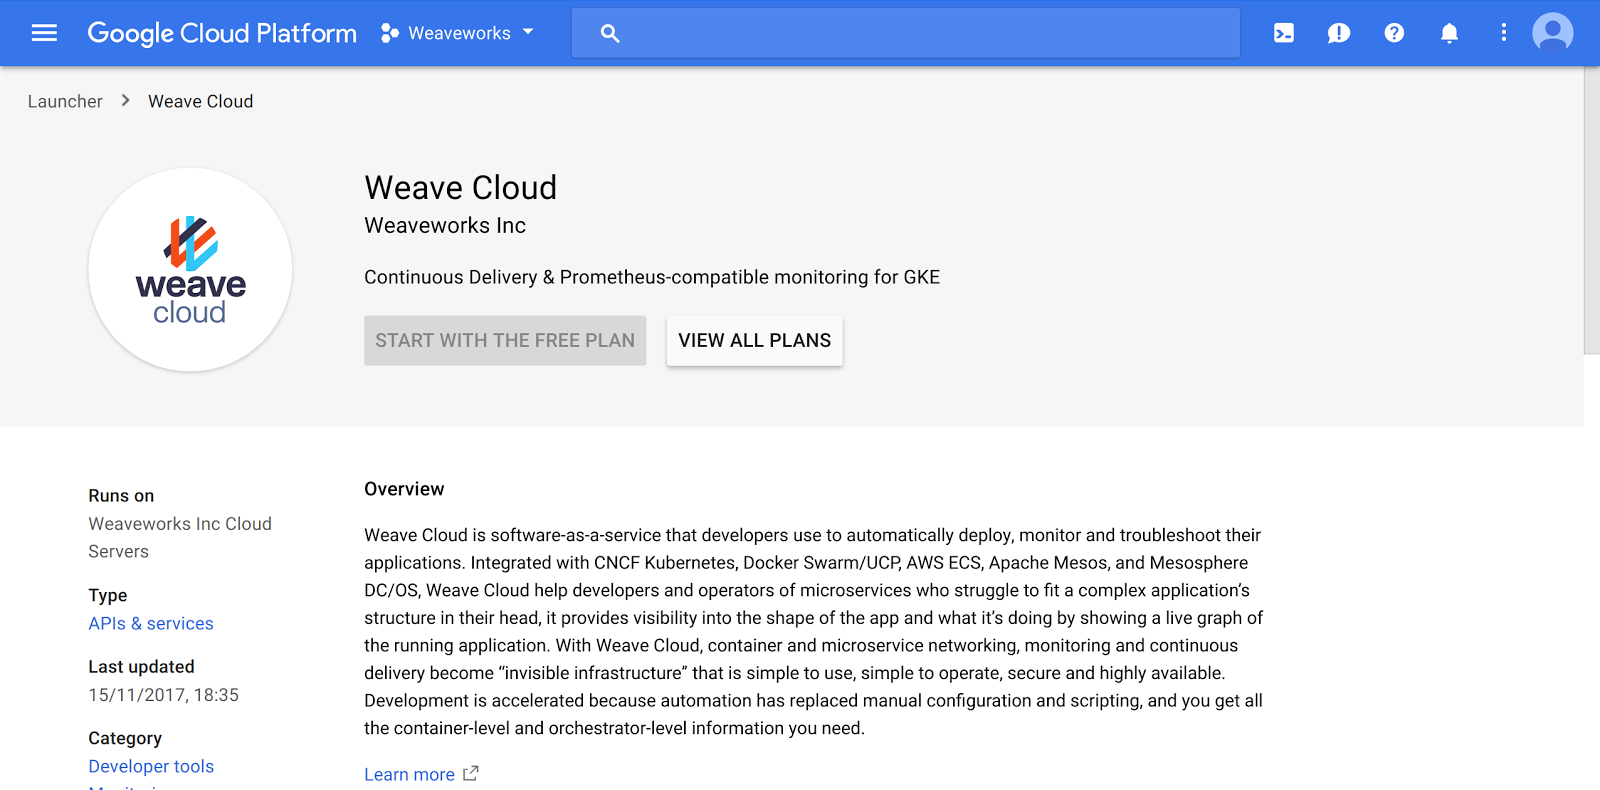
Task: Open the three-dot more options menu
Action: (x=1503, y=33)
